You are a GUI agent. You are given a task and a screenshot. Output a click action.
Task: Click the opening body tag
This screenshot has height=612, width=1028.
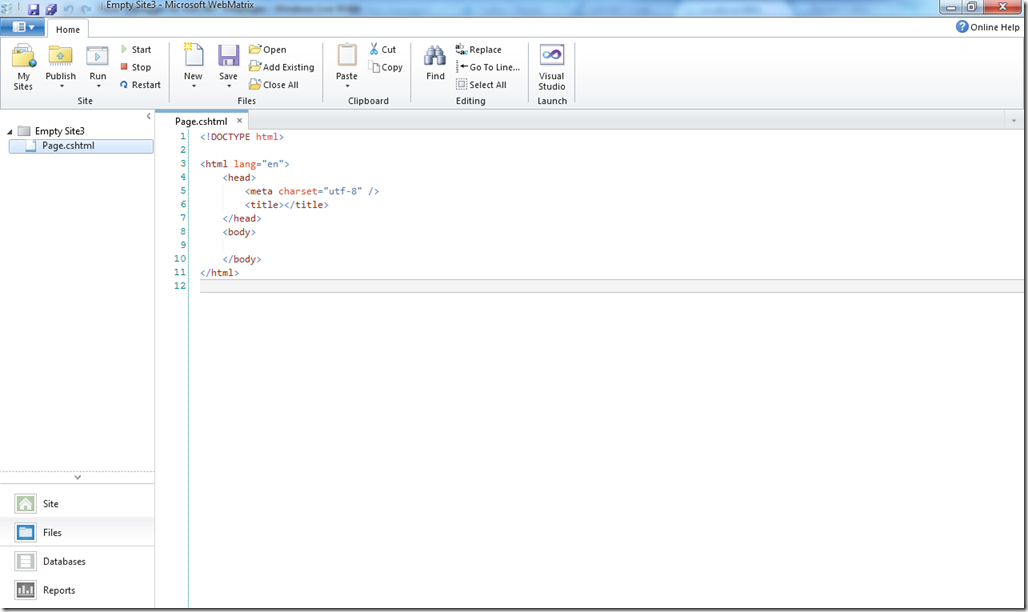[x=239, y=232]
